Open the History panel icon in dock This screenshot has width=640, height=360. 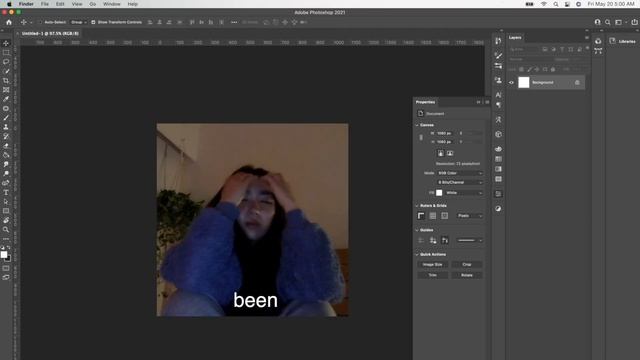click(x=498, y=41)
